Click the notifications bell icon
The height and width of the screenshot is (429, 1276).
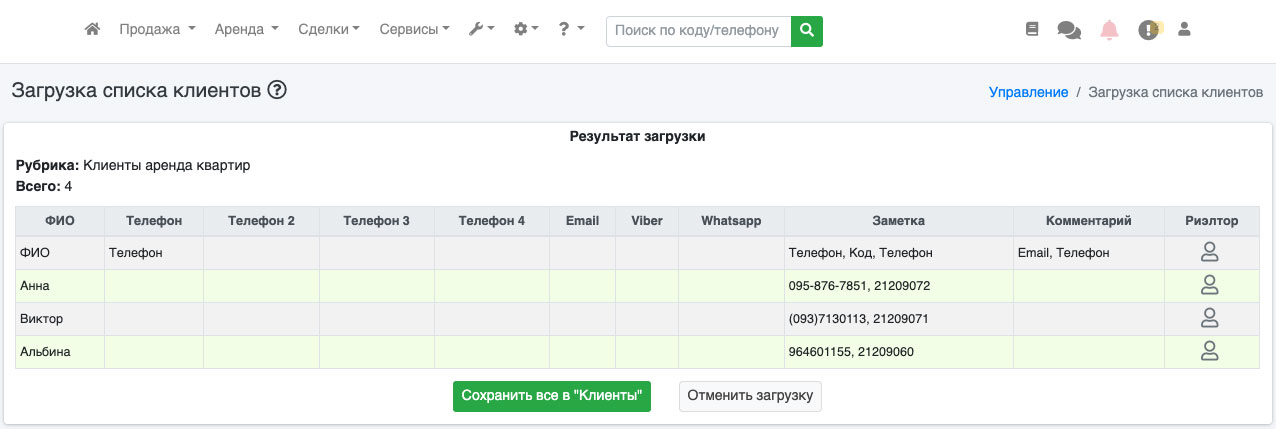[x=1109, y=30]
